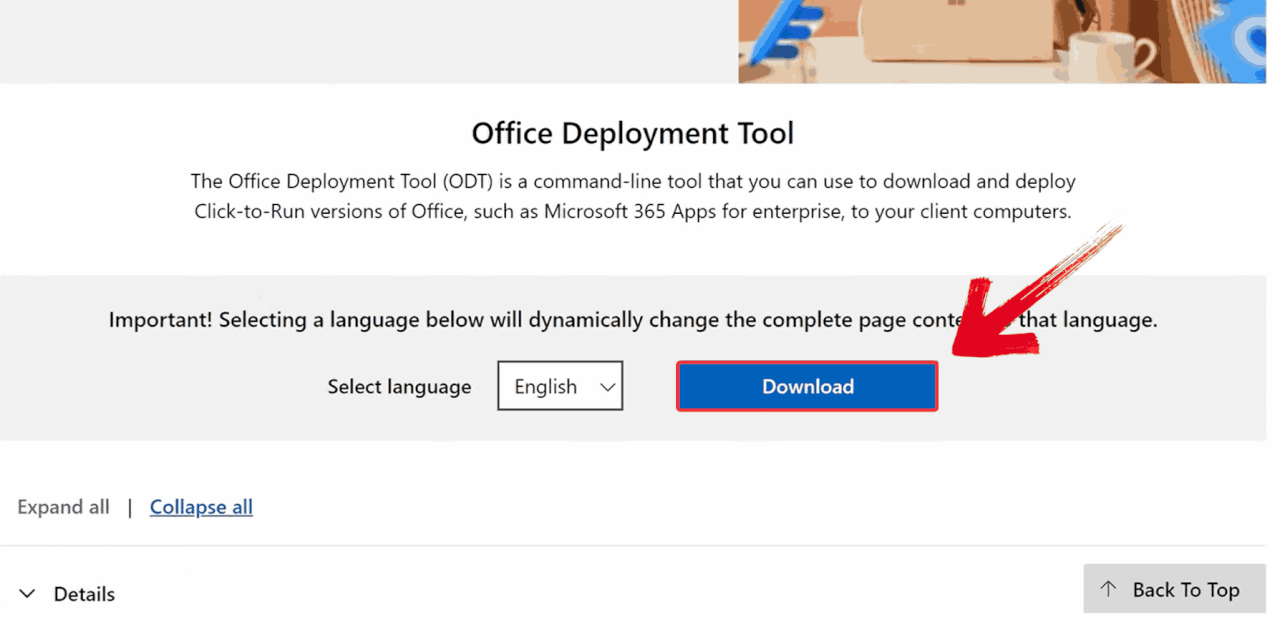Expand all sections on the page
The image size is (1280, 622).
pos(63,507)
